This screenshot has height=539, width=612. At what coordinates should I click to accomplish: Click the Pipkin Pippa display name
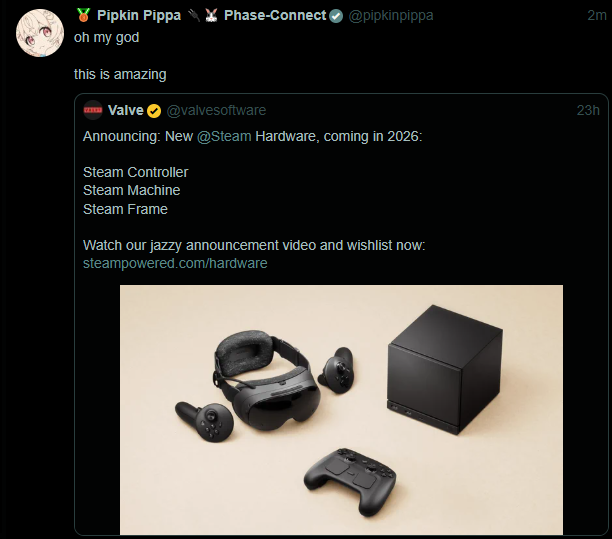(137, 15)
